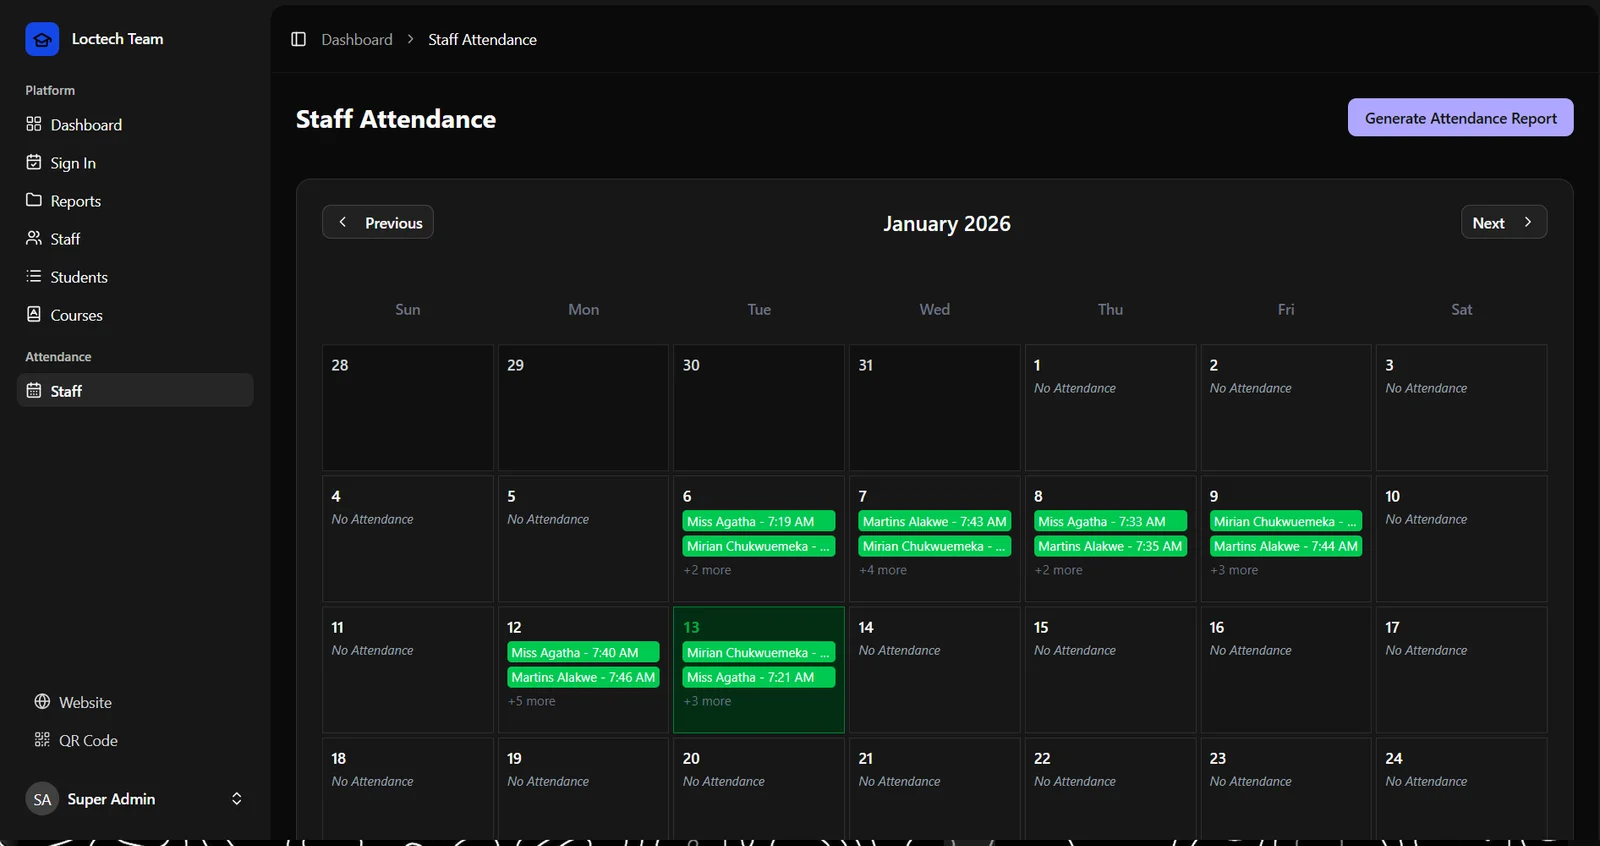Click the highlighted day 13 cell number
The width and height of the screenshot is (1600, 846).
pyautogui.click(x=691, y=627)
